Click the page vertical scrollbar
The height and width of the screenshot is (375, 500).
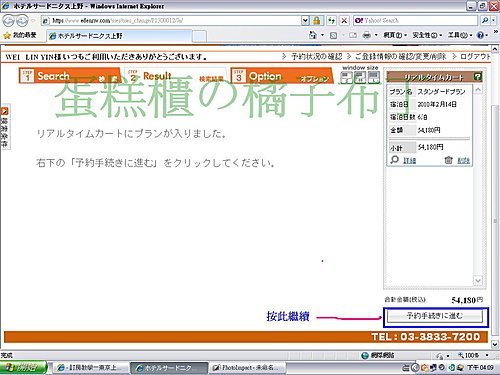click(495, 197)
